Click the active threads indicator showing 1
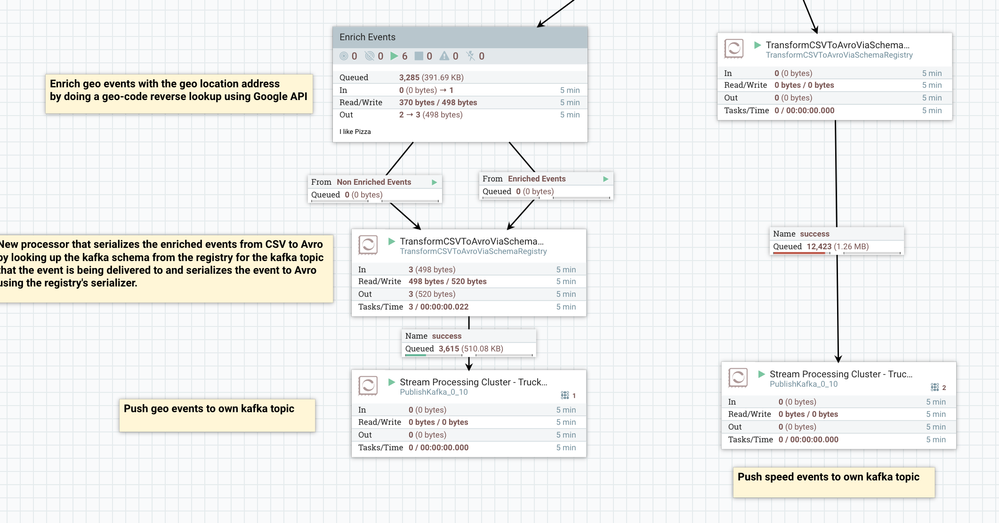999x523 pixels. tap(568, 396)
